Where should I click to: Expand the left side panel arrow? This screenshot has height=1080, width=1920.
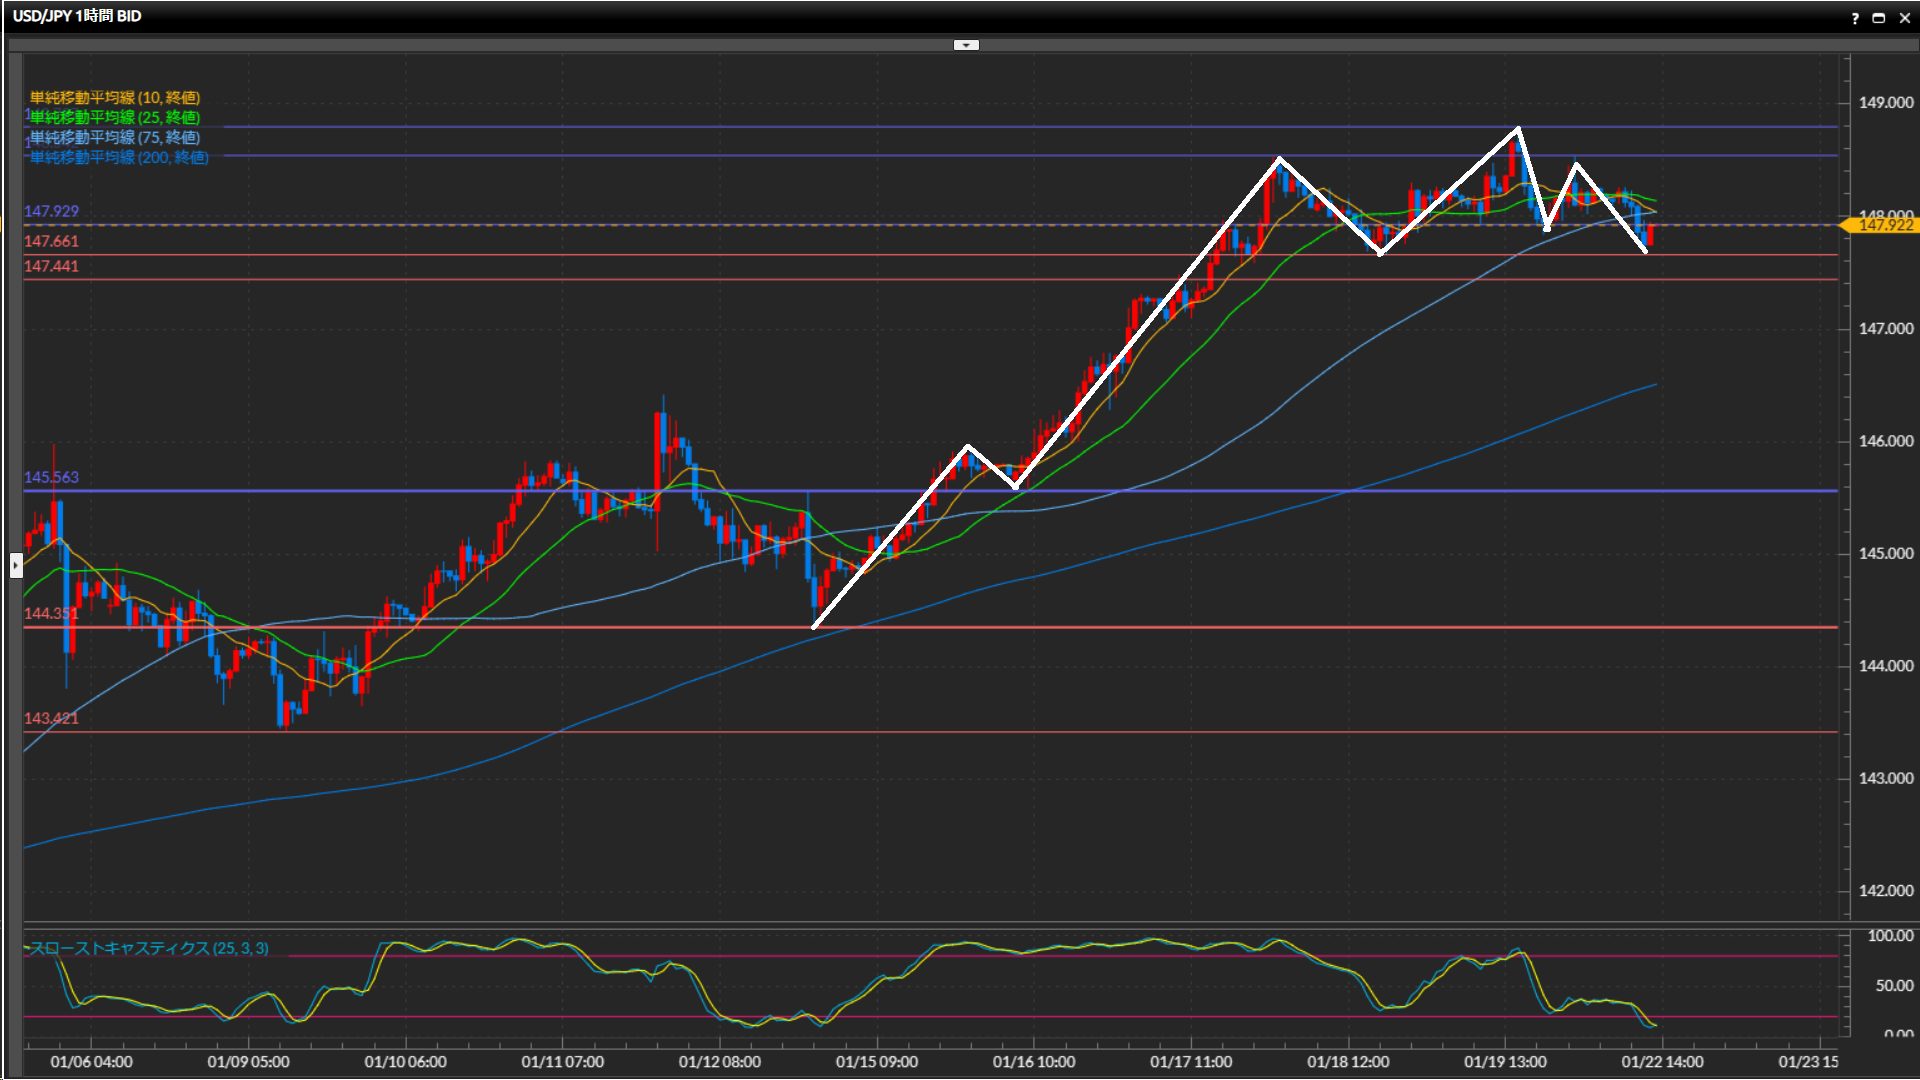pyautogui.click(x=15, y=566)
